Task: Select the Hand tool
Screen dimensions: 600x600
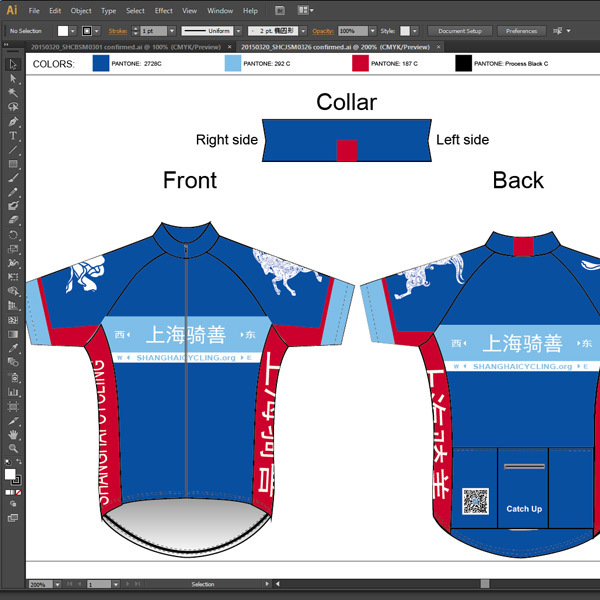Action: click(x=13, y=435)
